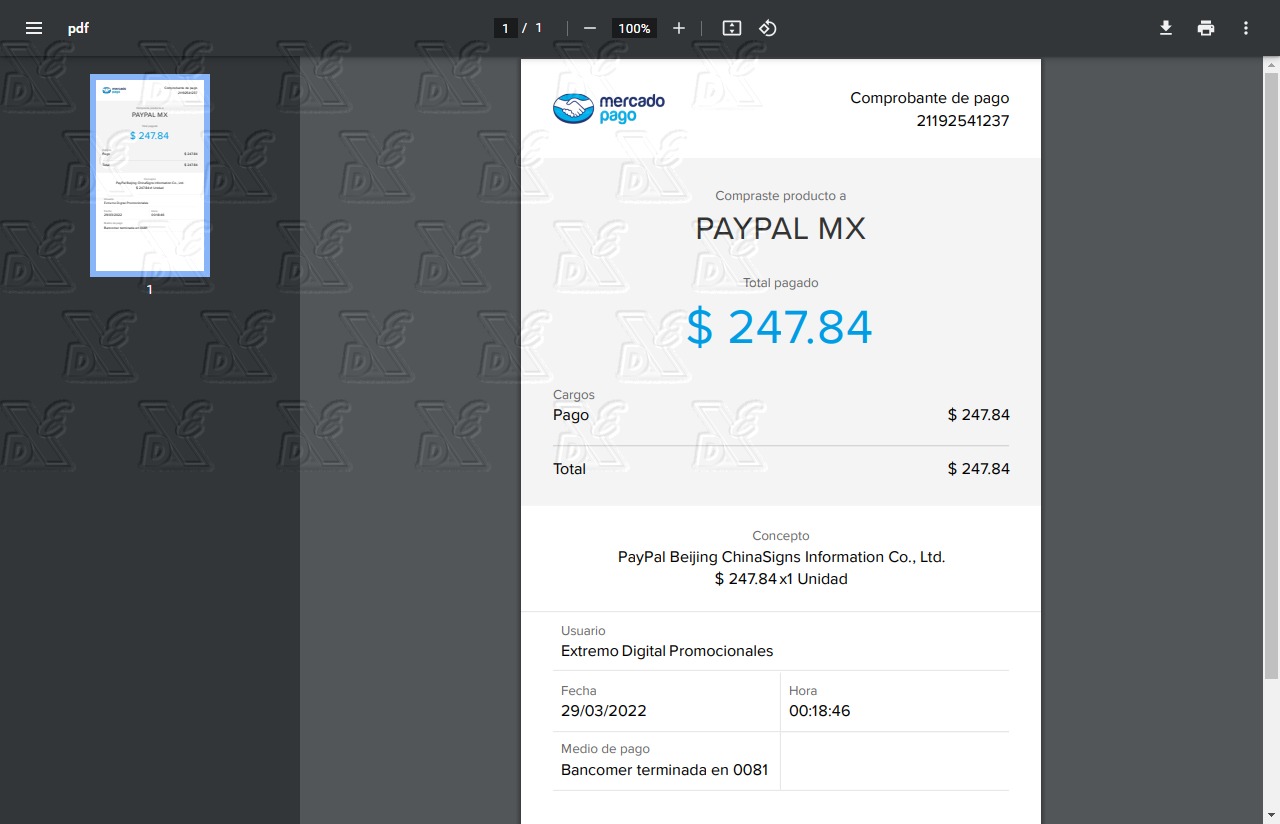Select the page 1 thumbnail
Image resolution: width=1280 pixels, height=824 pixels.
(150, 175)
